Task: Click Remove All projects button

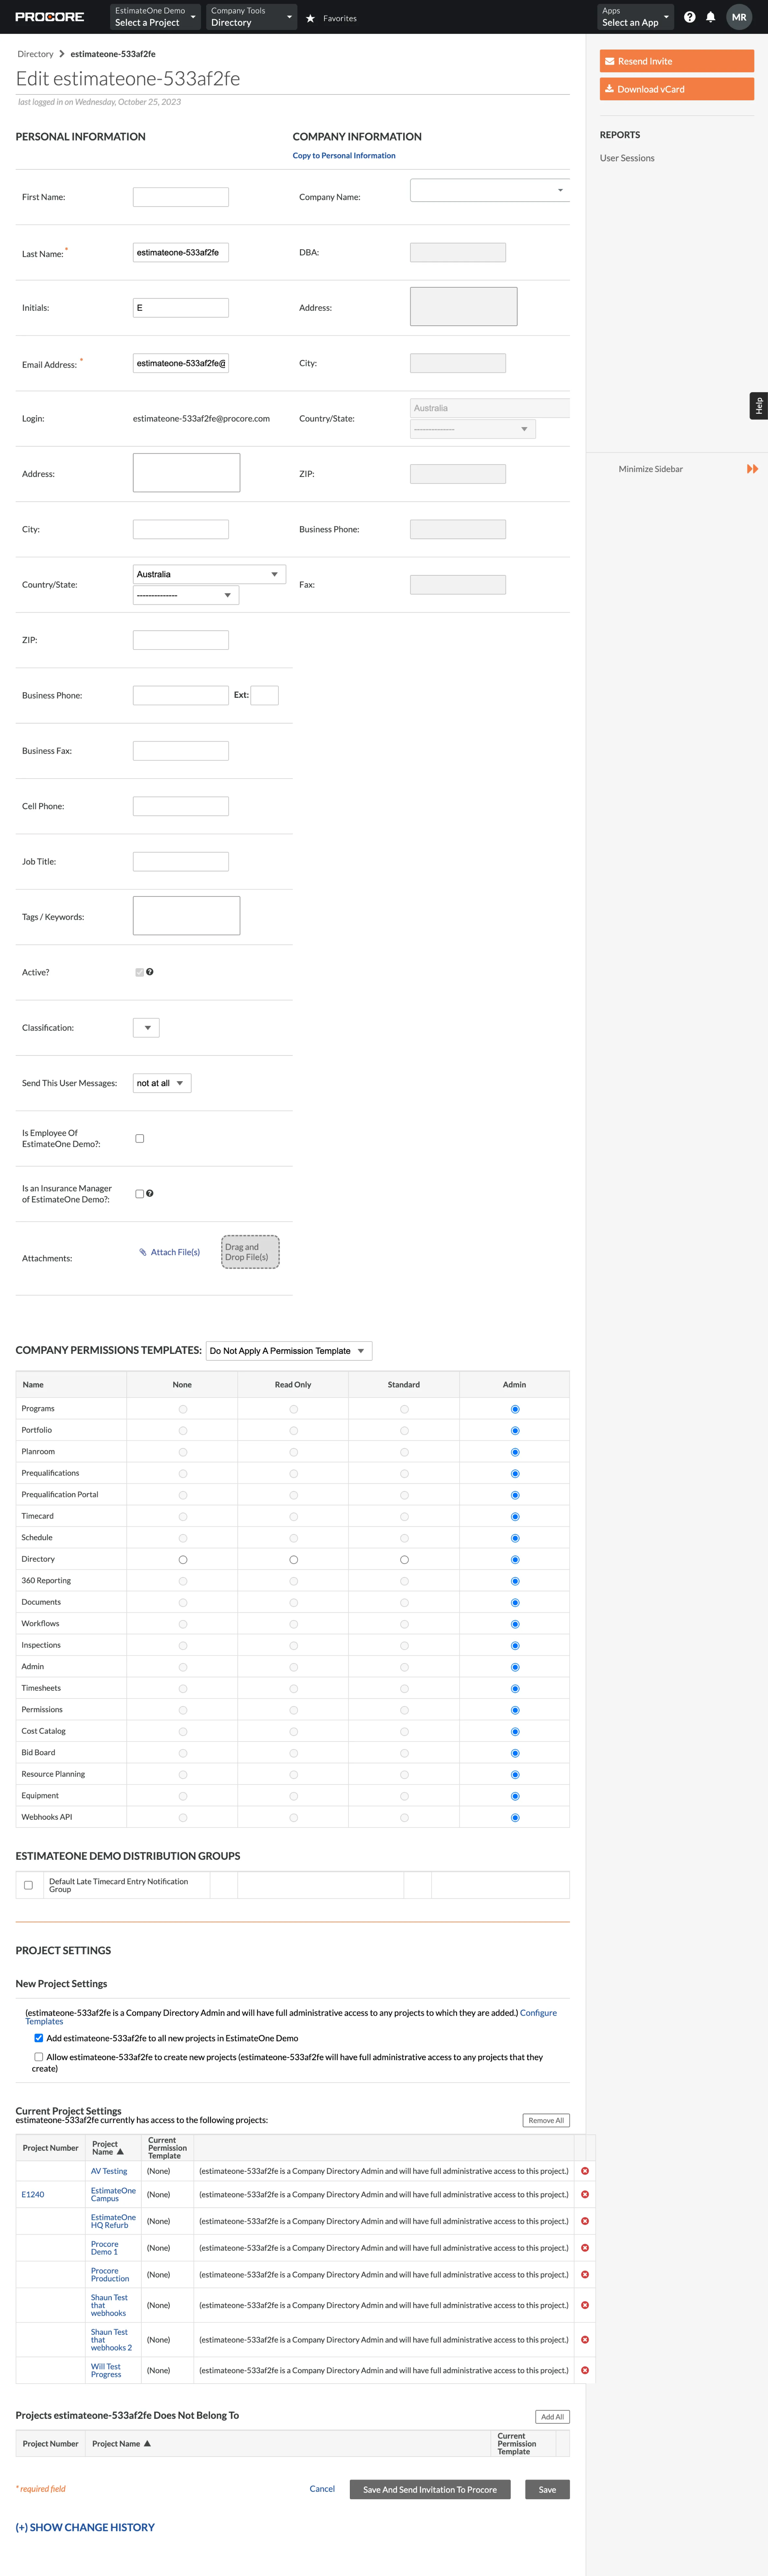Action: 546,2120
